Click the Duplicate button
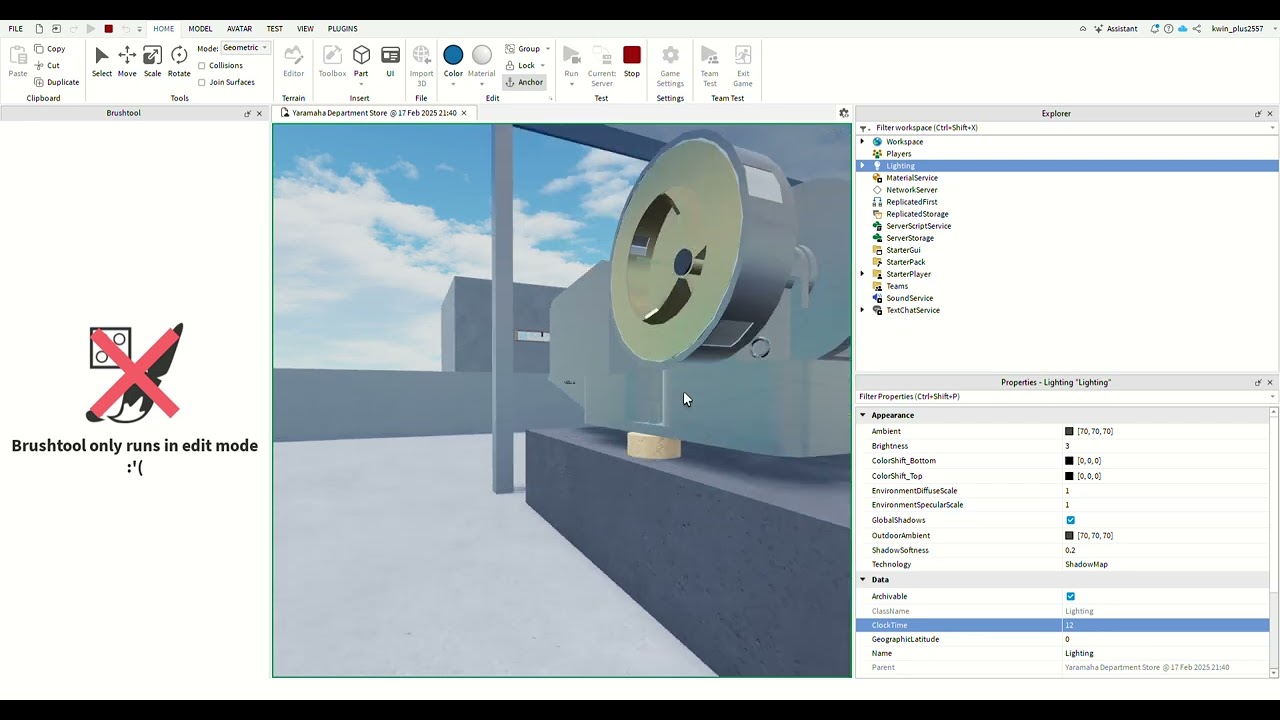1280x720 pixels. coord(57,82)
